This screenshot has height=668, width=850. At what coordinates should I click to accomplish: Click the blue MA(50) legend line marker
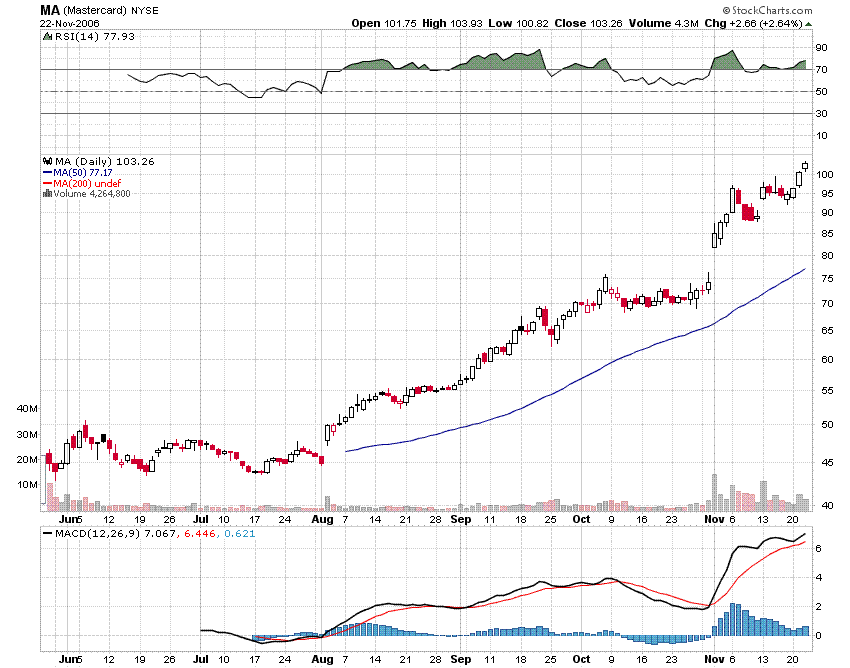pyautogui.click(x=48, y=173)
